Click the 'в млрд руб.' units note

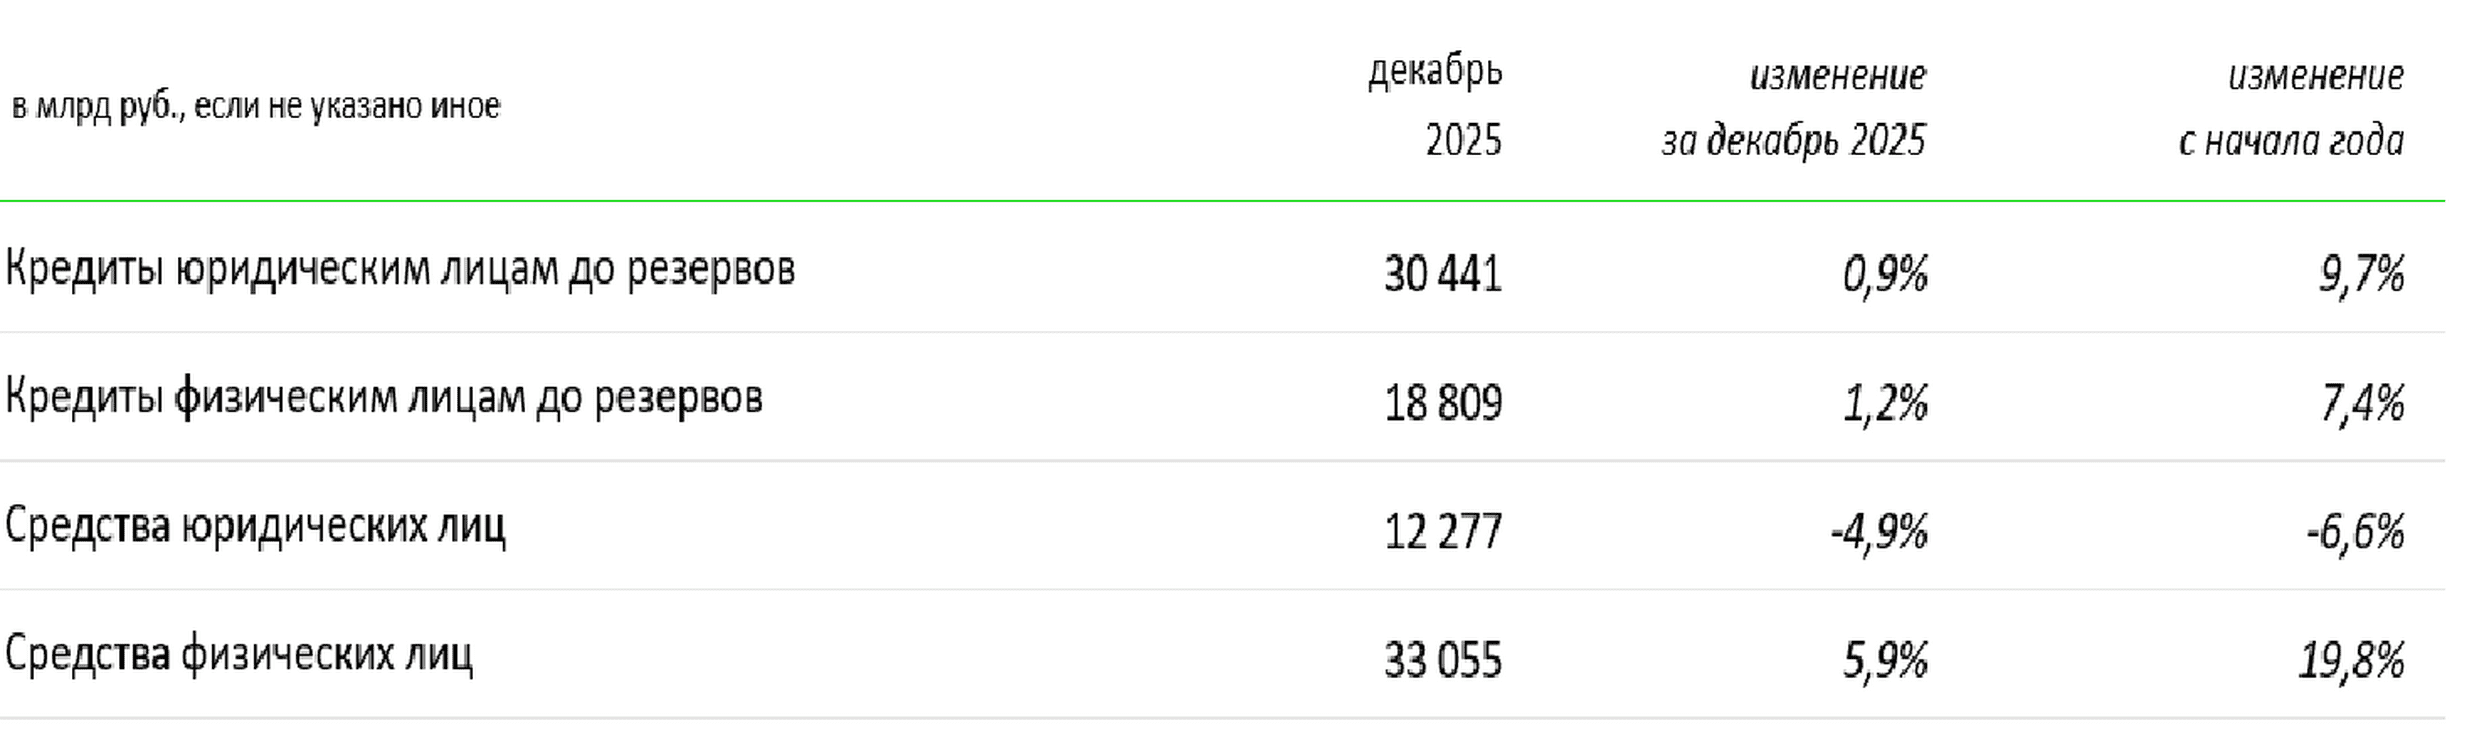pyautogui.click(x=256, y=106)
